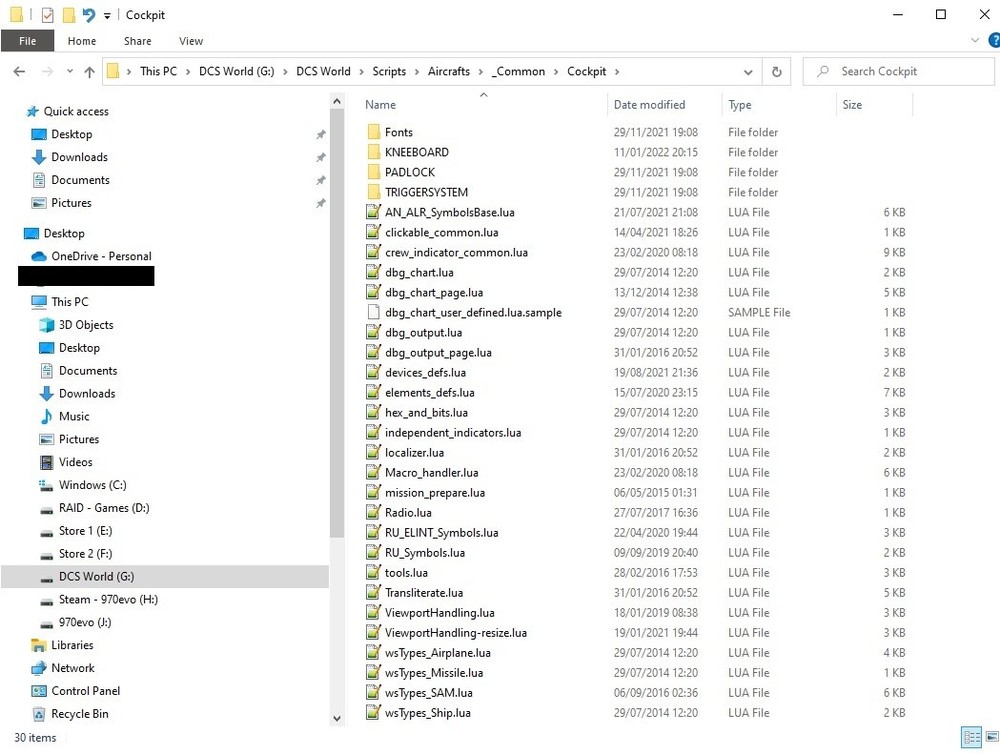This screenshot has height=754, width=1000.
Task: Select Windows (C:) drive
Action: (92, 485)
